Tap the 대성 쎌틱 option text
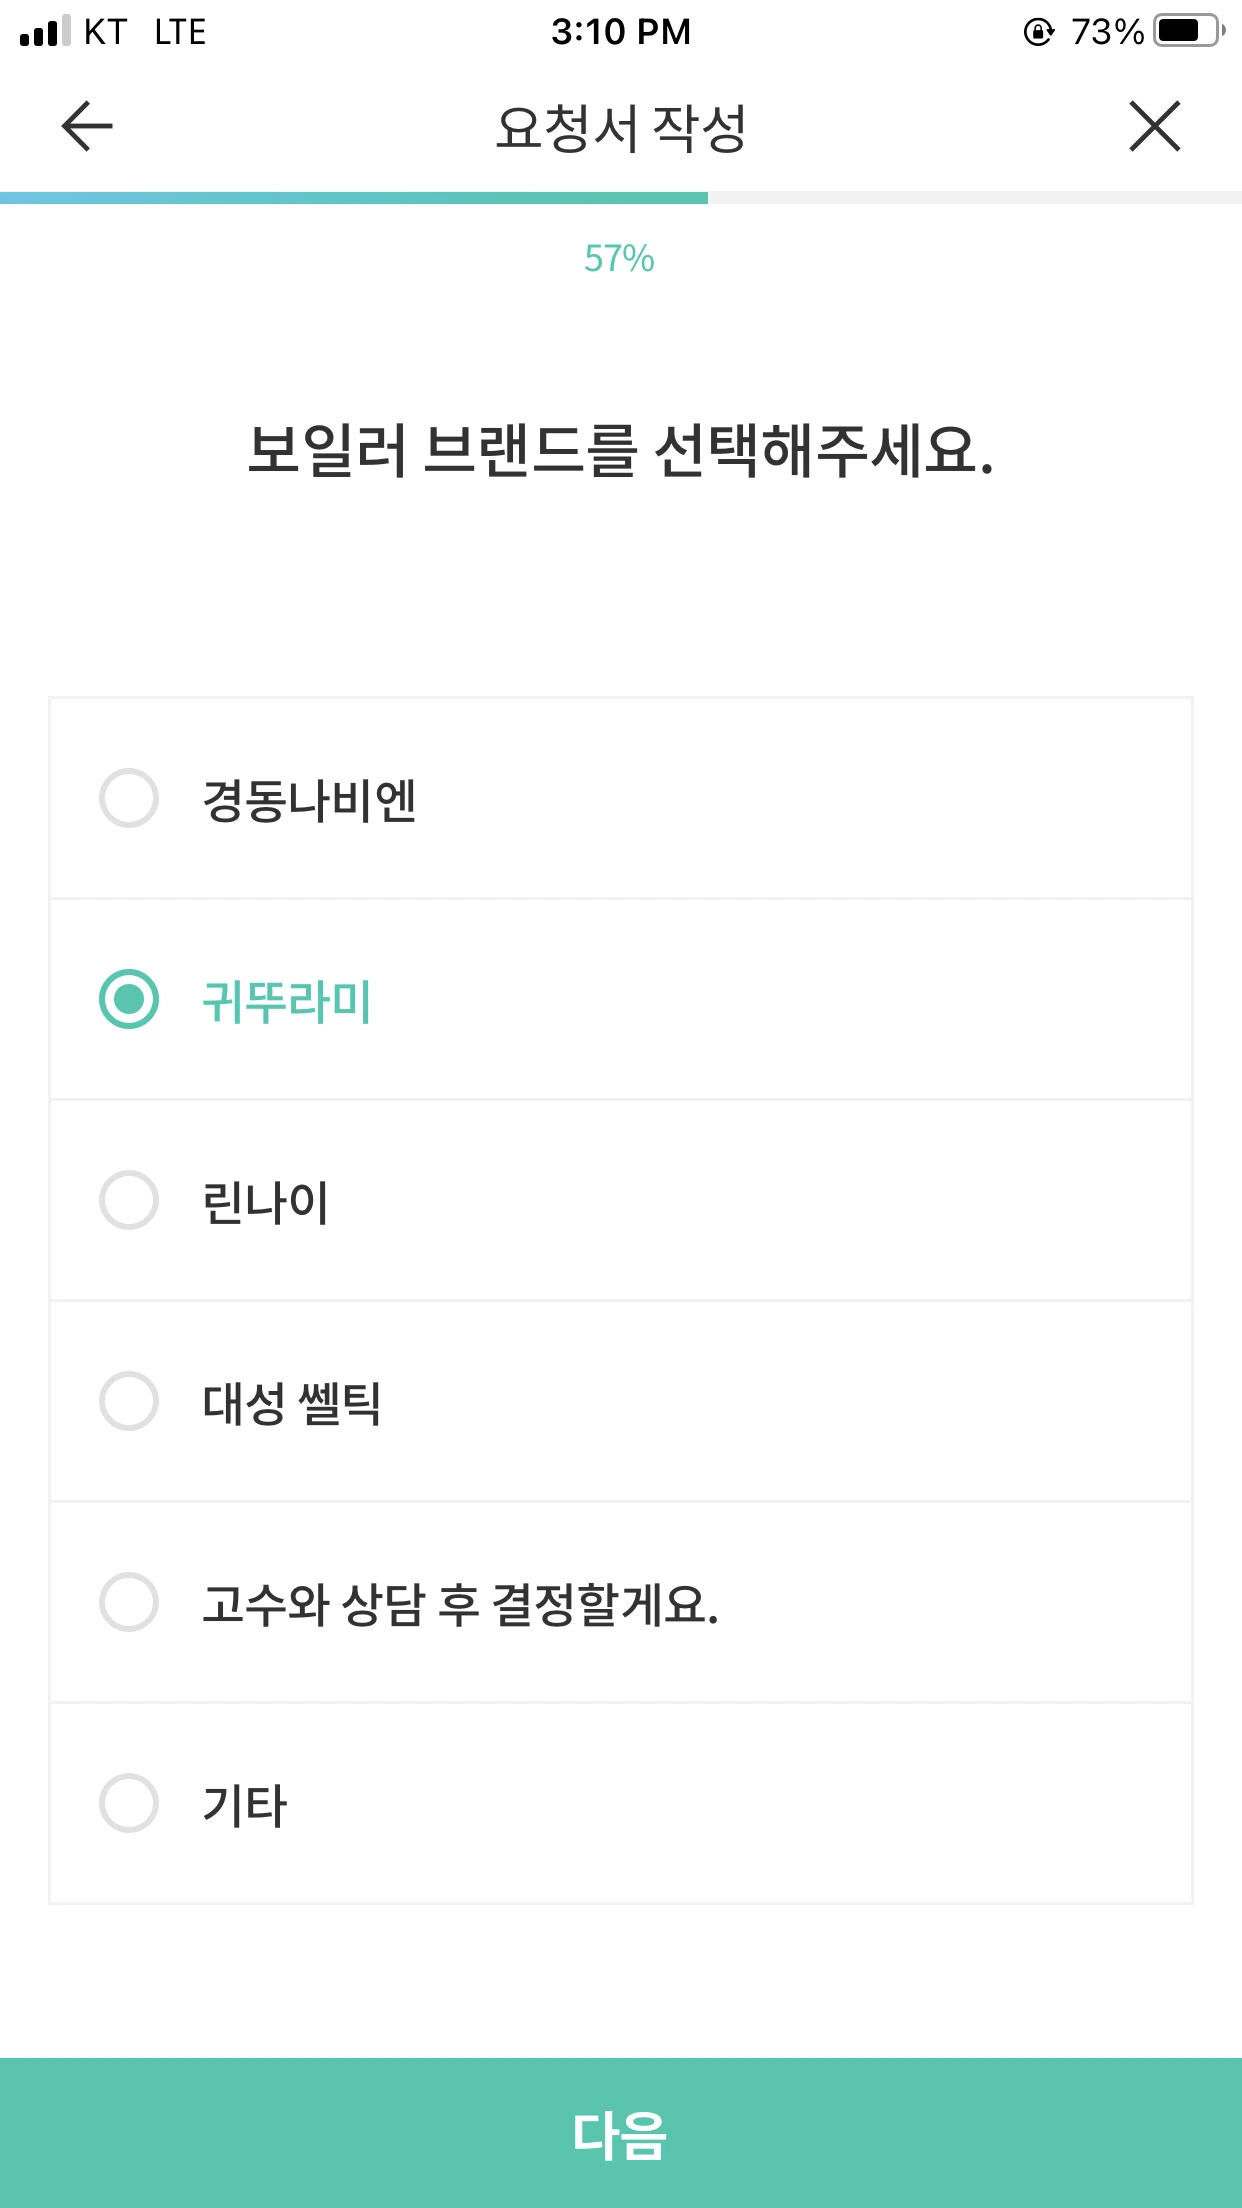This screenshot has width=1242, height=2208. [291, 1403]
